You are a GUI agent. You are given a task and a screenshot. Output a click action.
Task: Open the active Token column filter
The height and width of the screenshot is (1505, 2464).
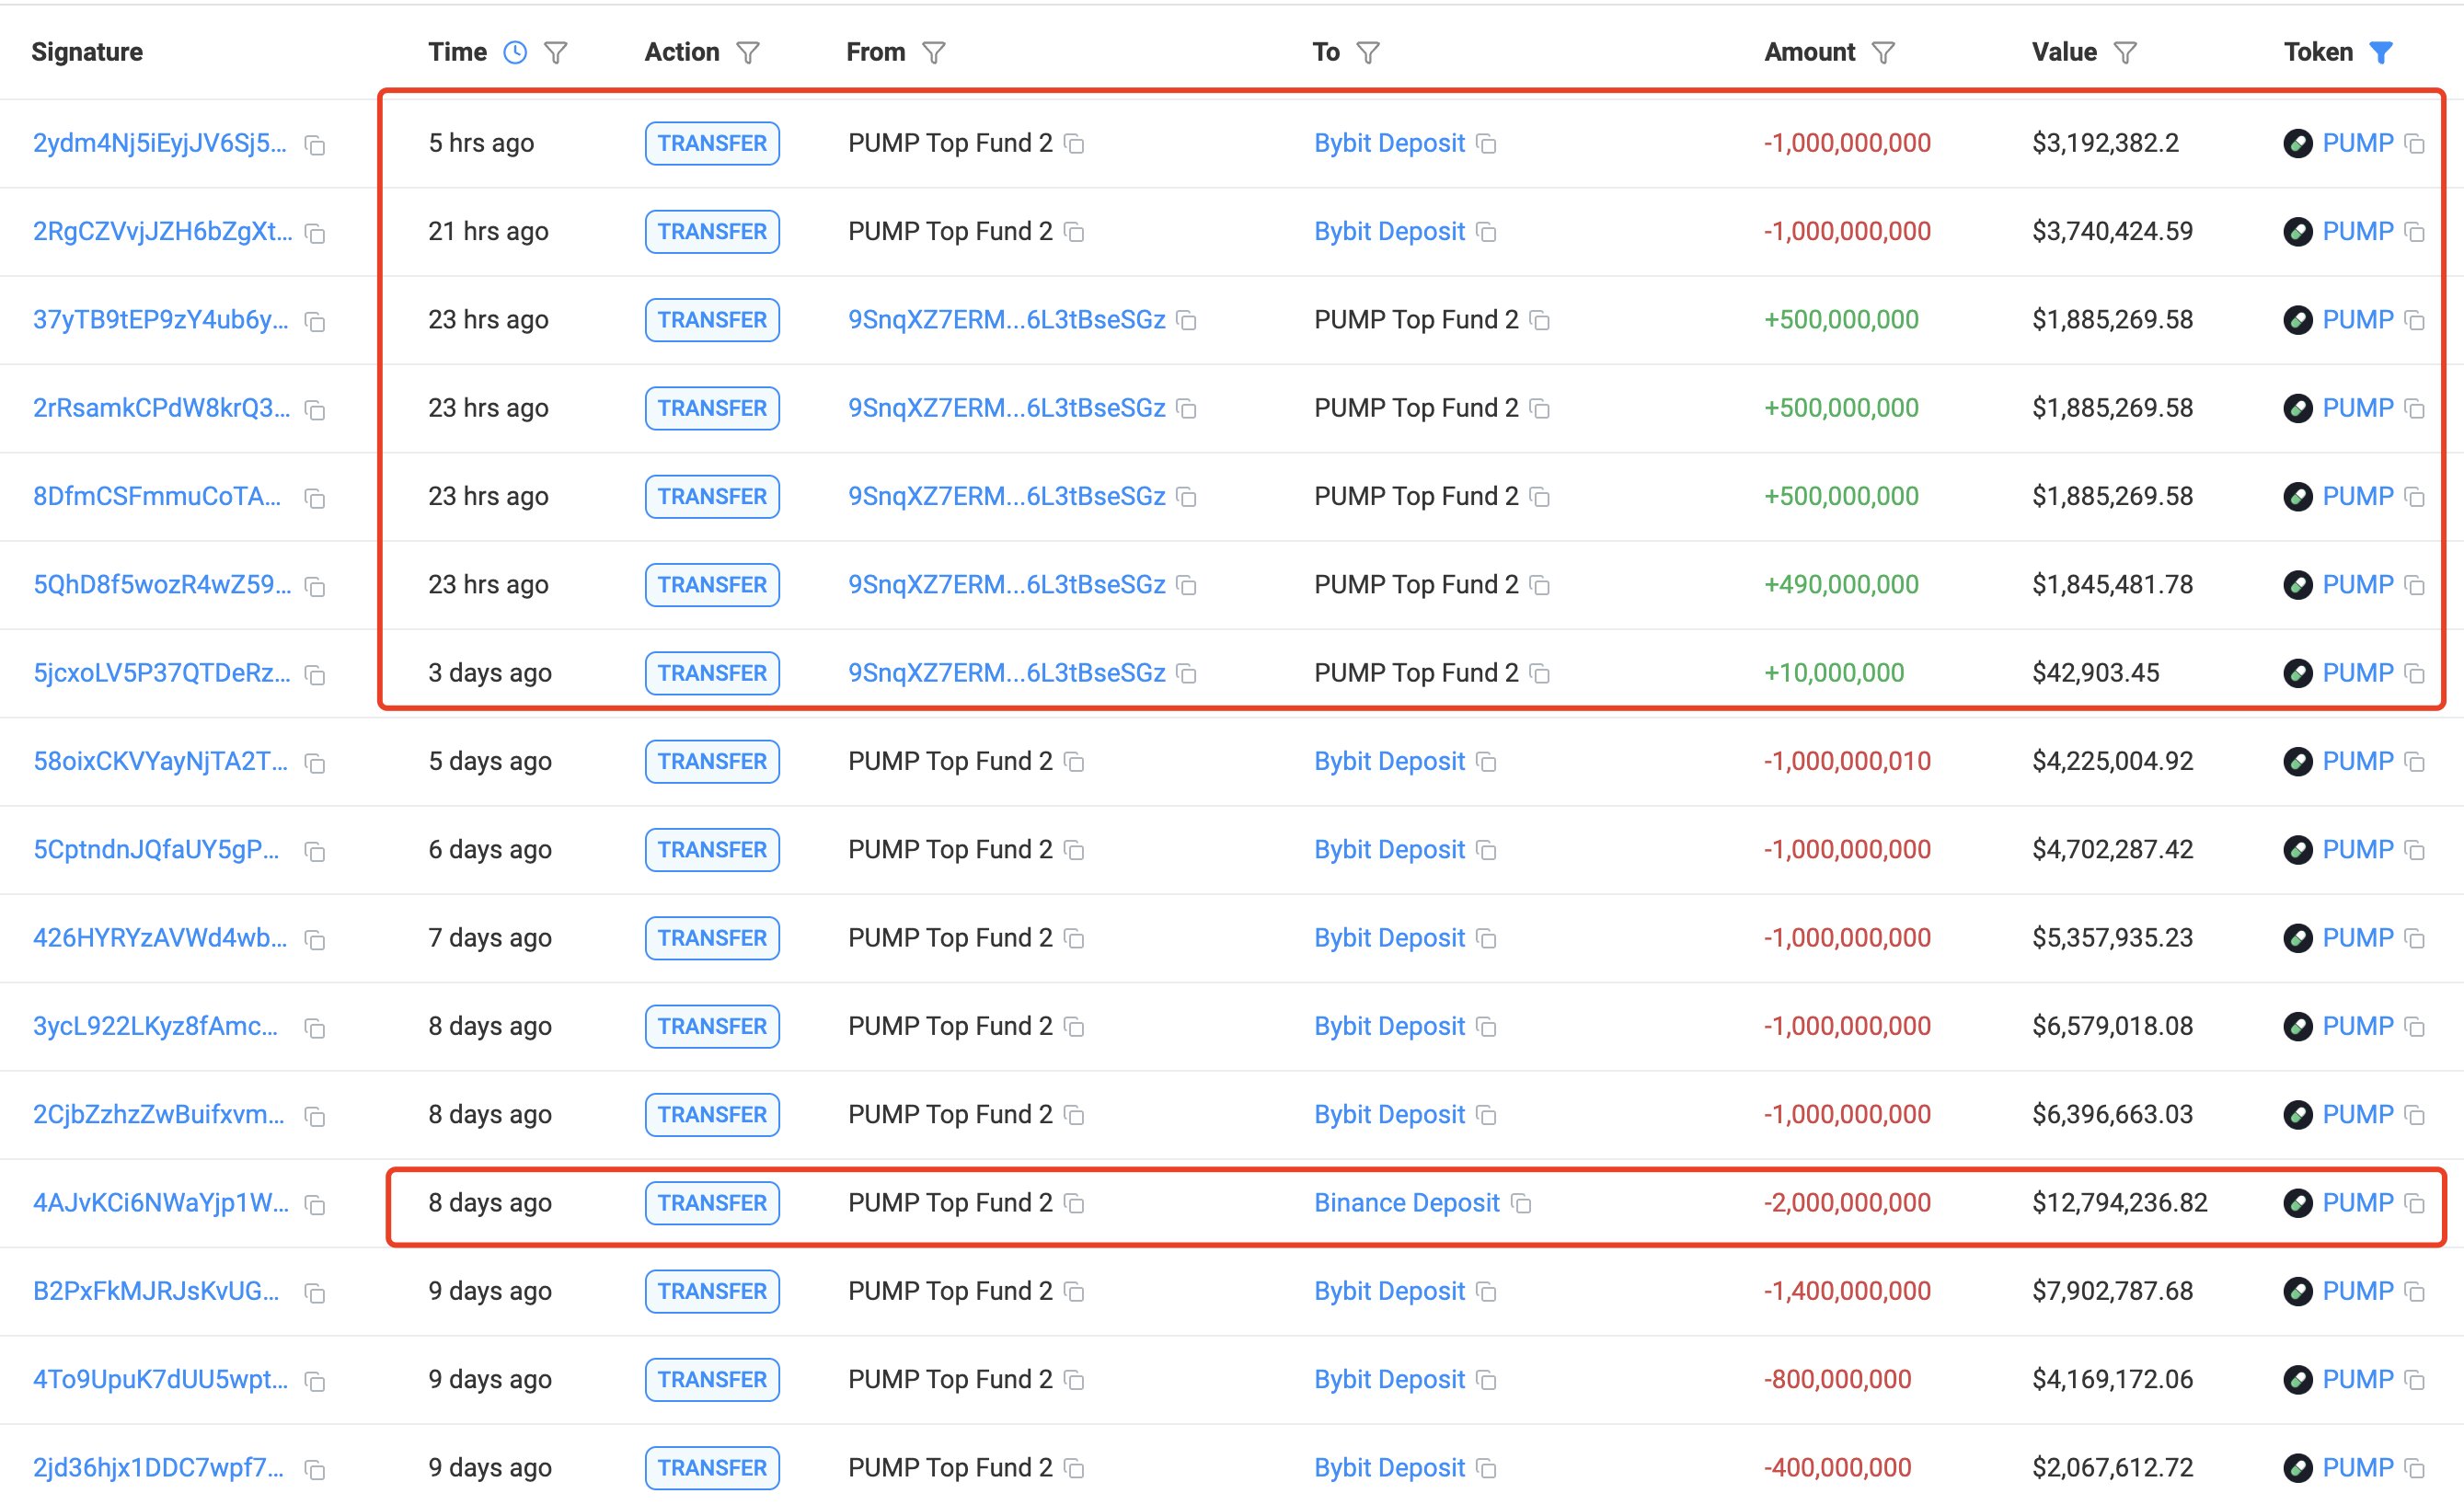tap(2382, 52)
